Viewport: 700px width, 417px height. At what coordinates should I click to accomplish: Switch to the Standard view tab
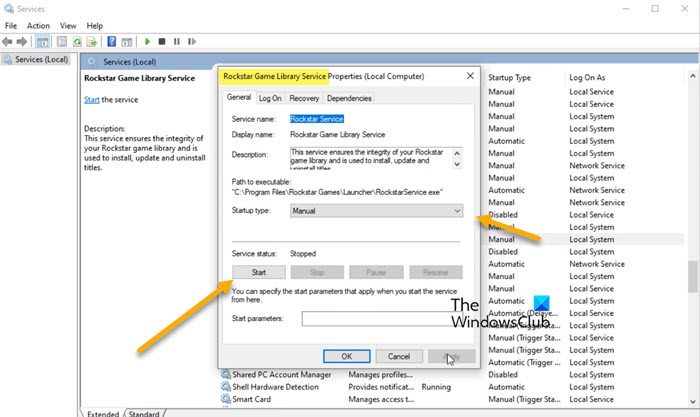(x=144, y=413)
